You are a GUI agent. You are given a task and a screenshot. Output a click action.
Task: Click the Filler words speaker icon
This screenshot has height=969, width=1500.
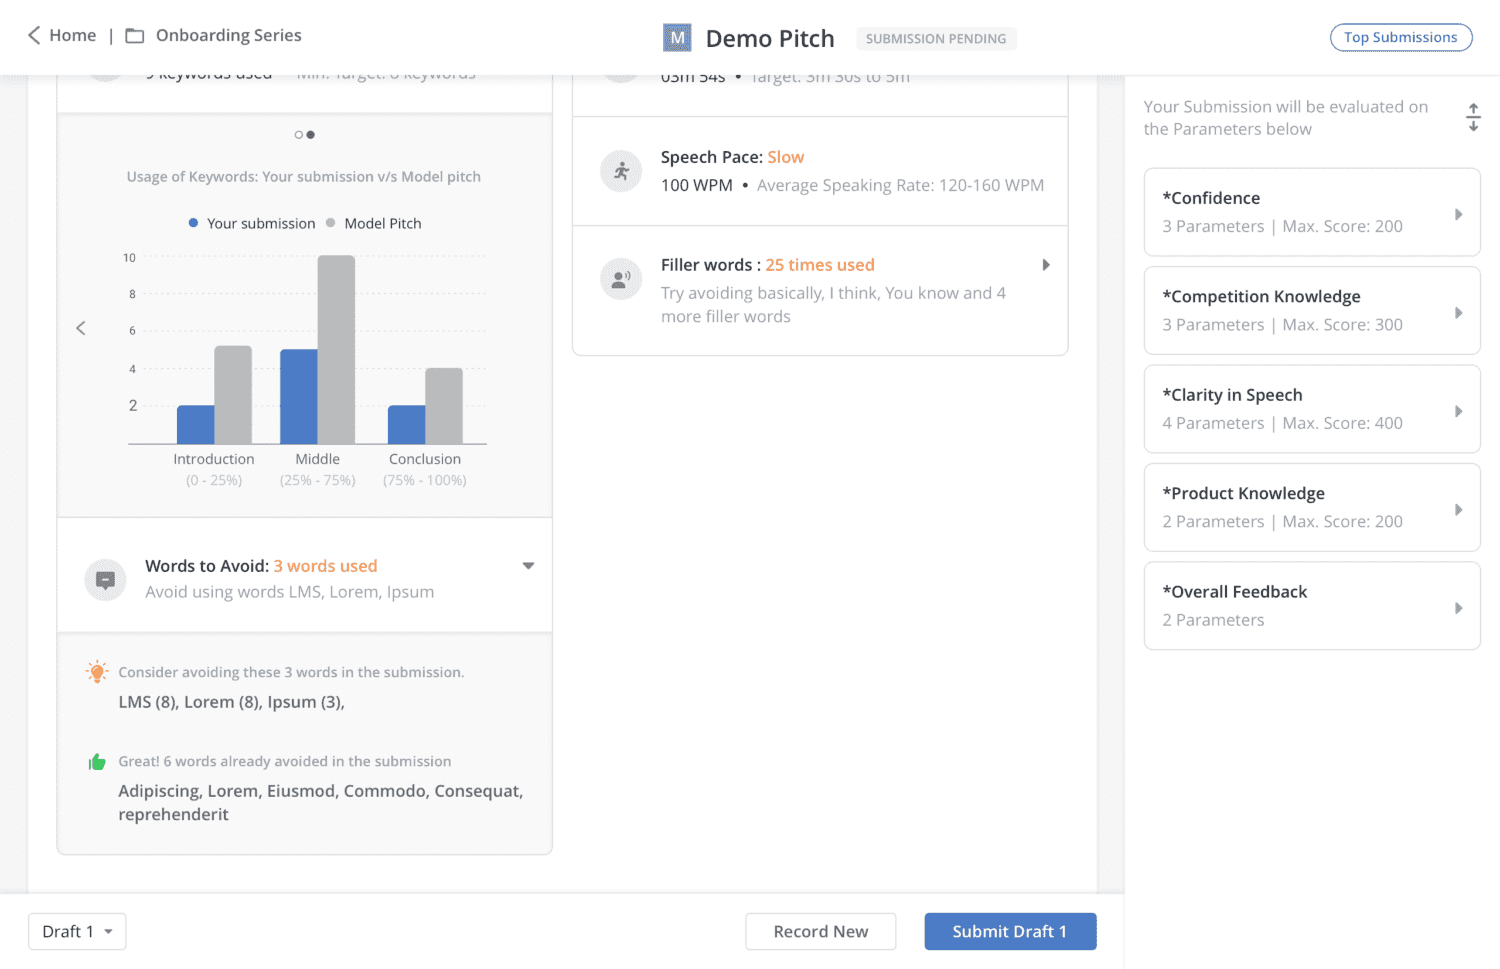pos(621,279)
